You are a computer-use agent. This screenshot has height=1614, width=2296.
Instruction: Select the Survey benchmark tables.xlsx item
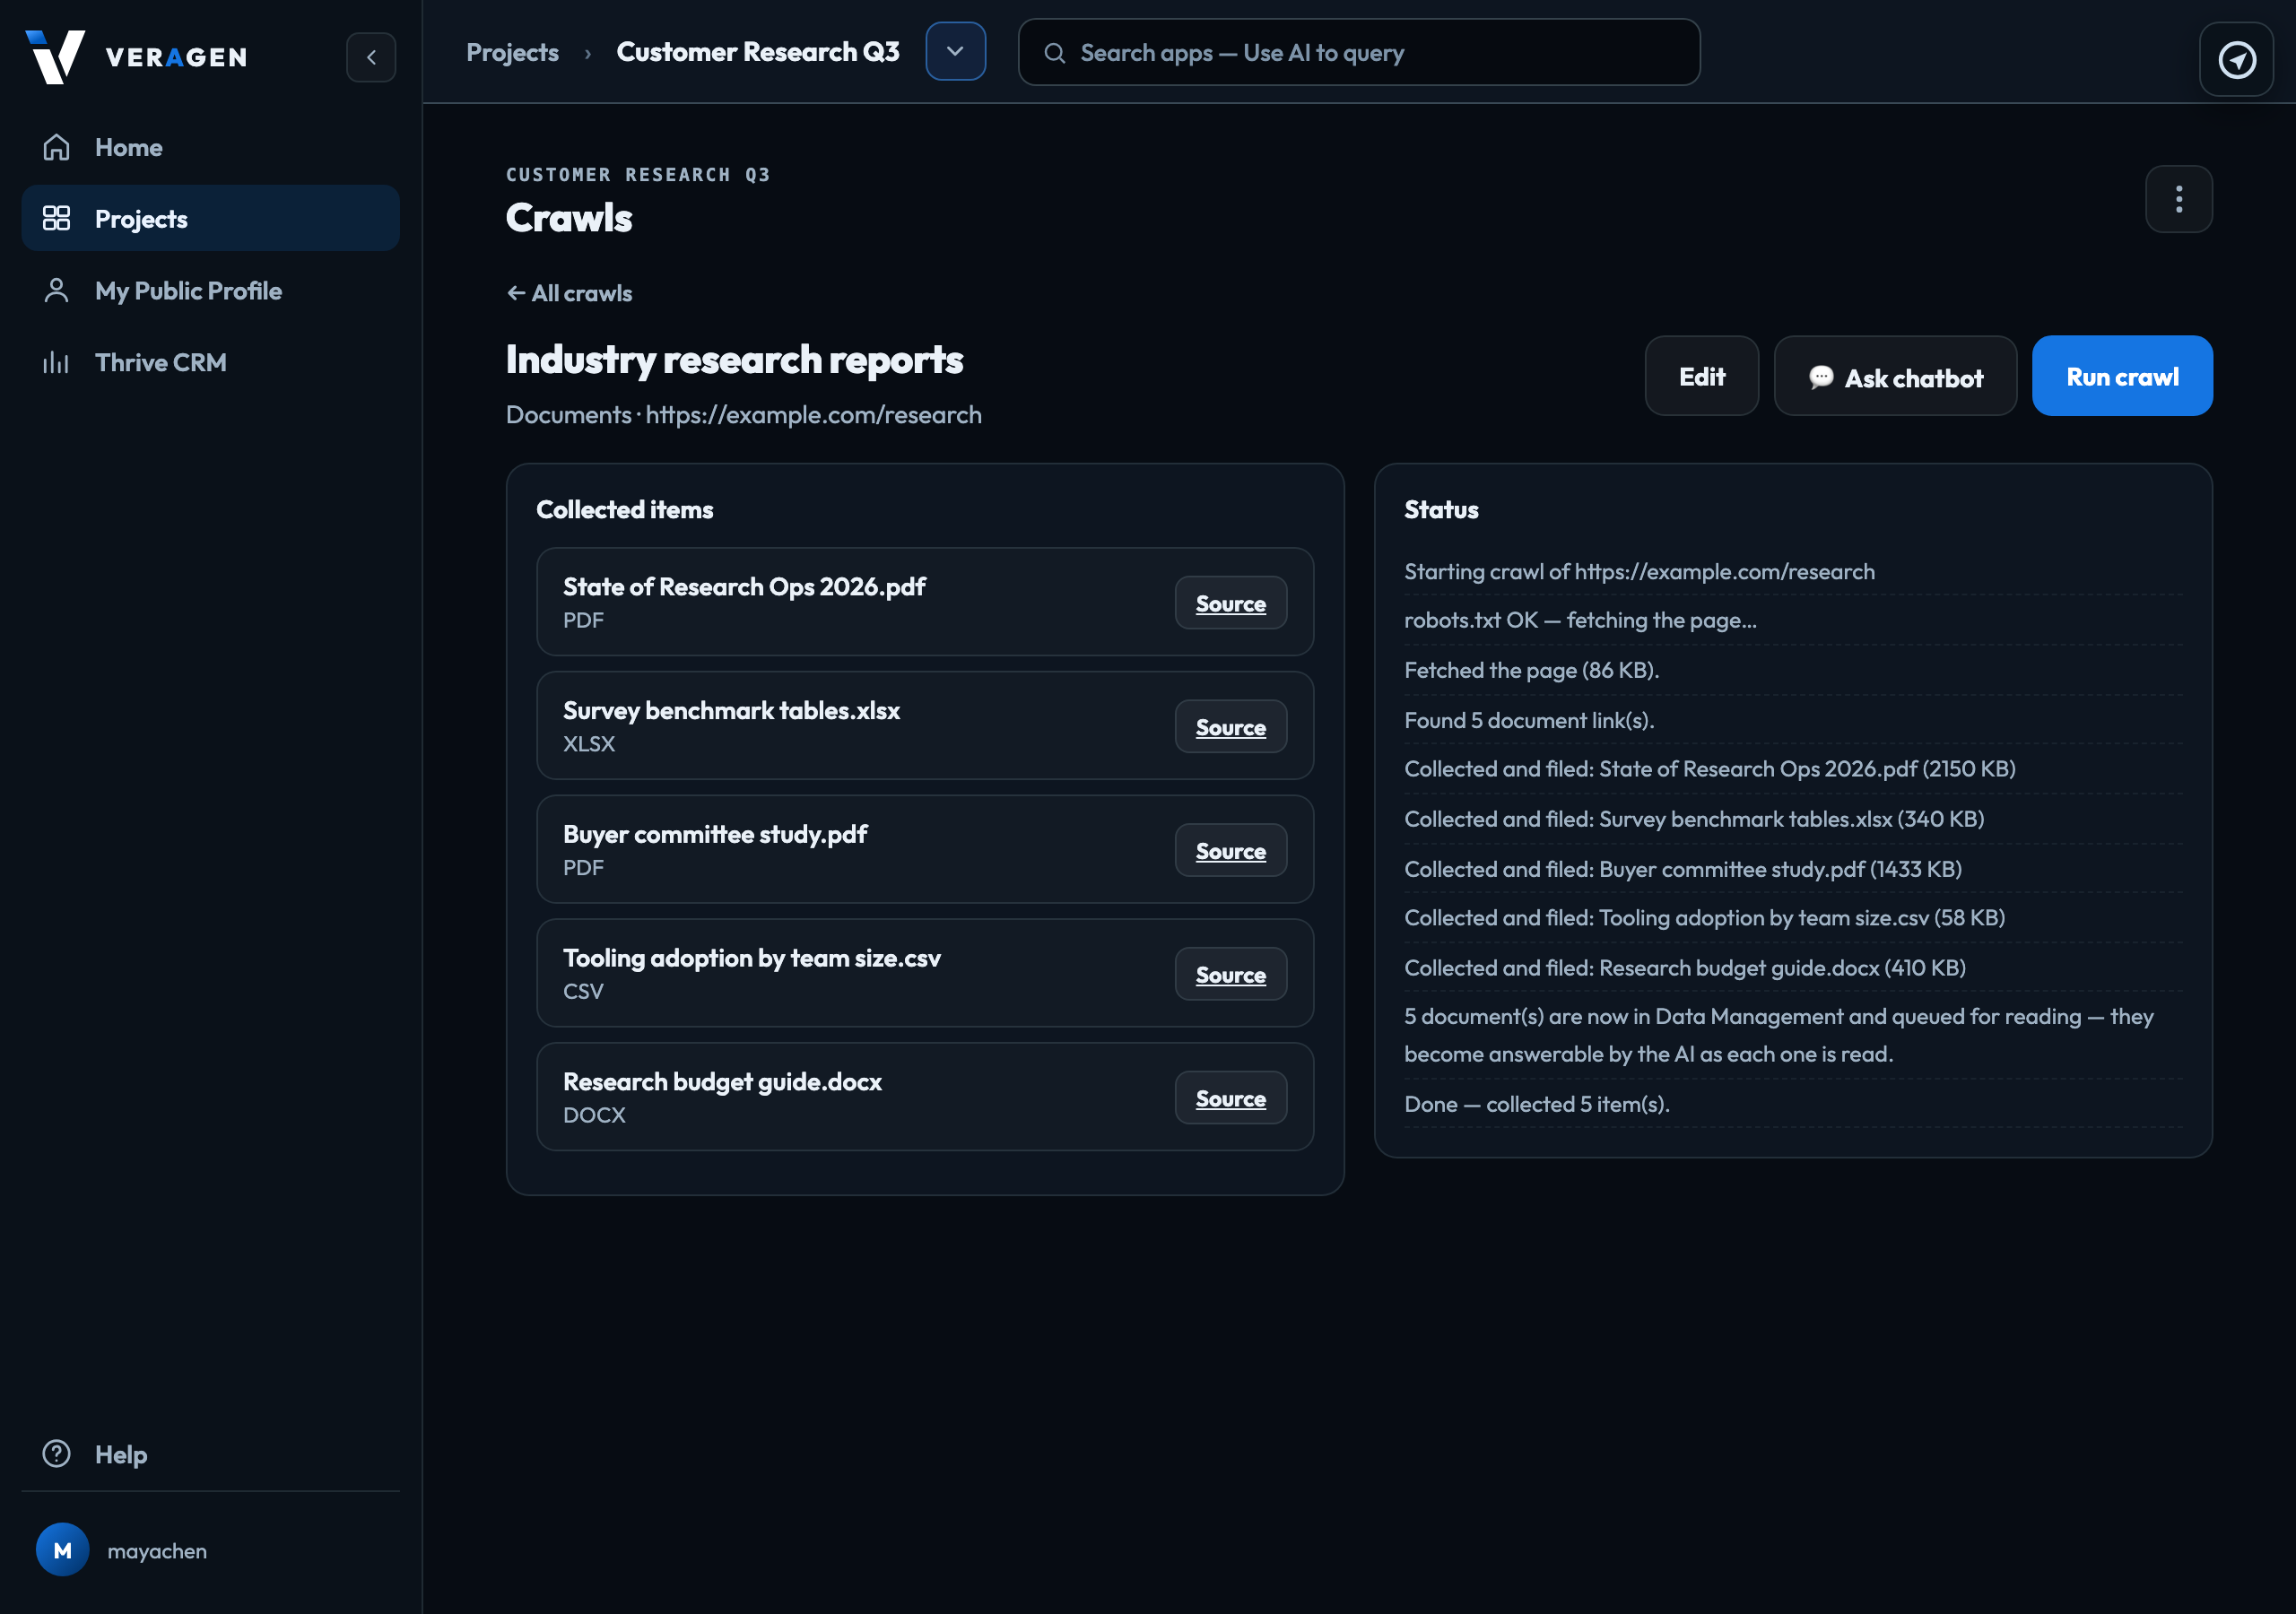tap(925, 726)
